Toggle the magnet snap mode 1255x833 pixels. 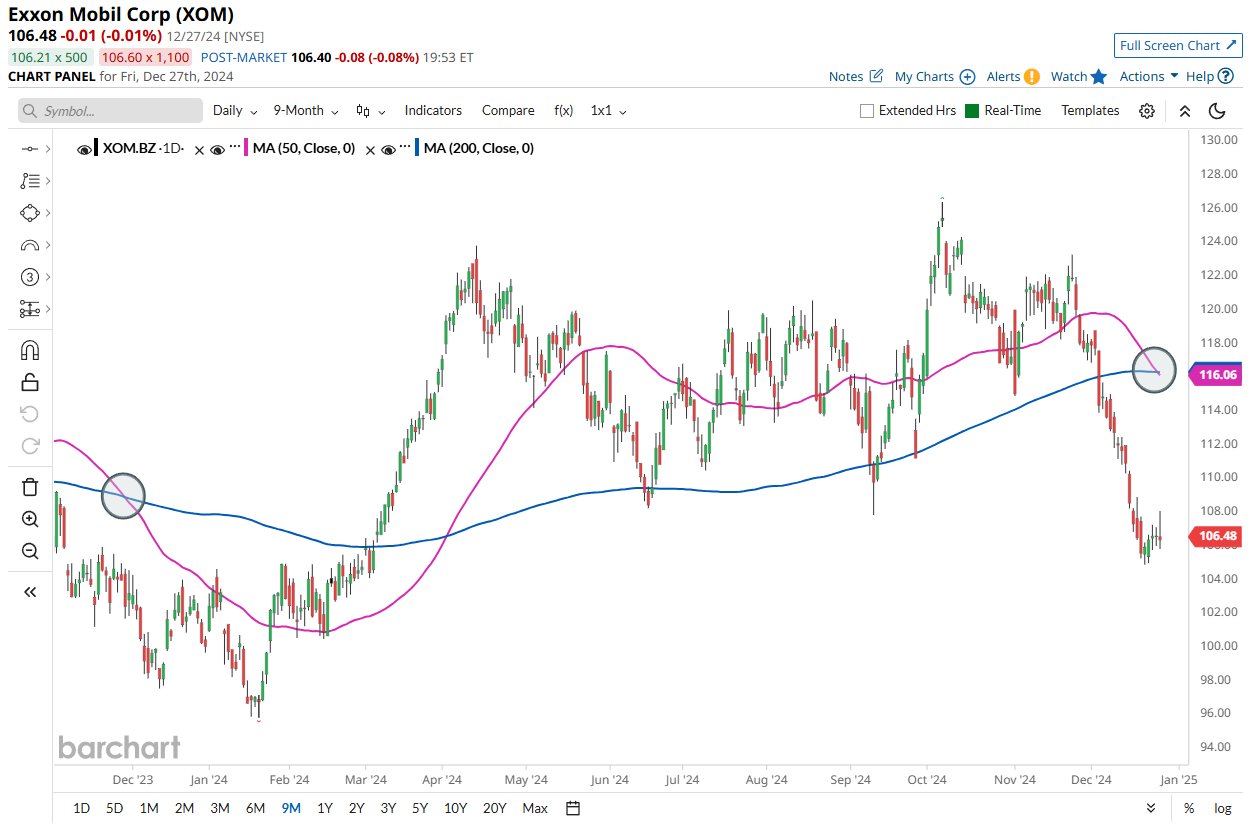click(x=29, y=350)
